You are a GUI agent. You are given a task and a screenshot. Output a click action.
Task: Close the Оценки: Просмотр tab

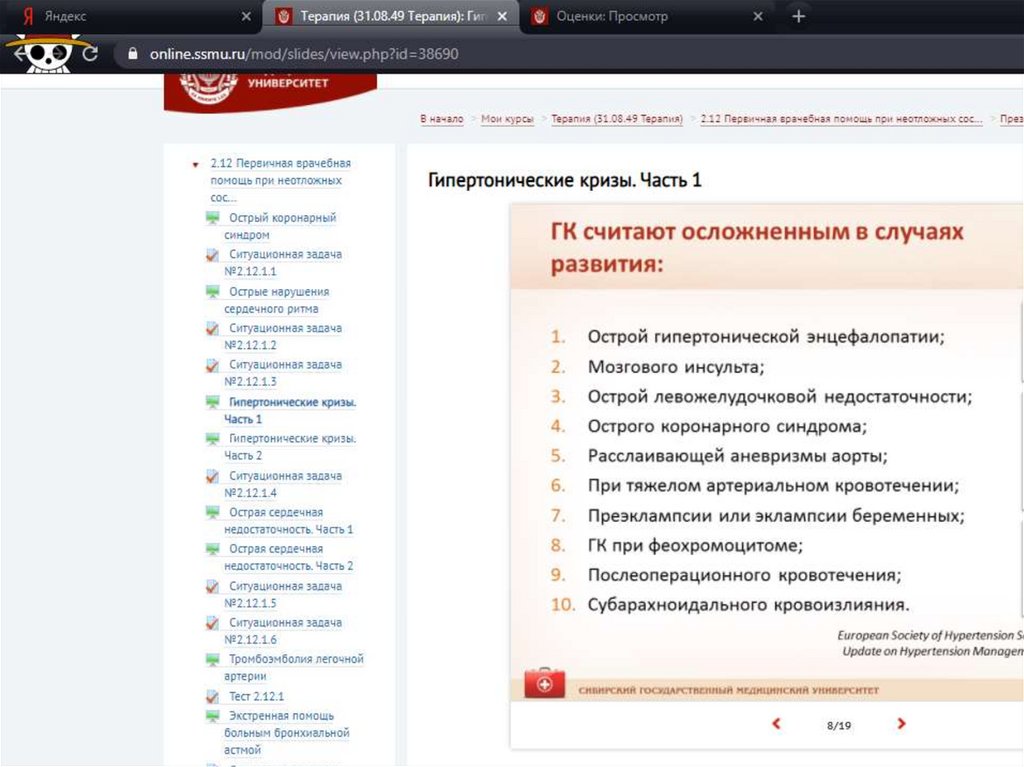tap(758, 16)
